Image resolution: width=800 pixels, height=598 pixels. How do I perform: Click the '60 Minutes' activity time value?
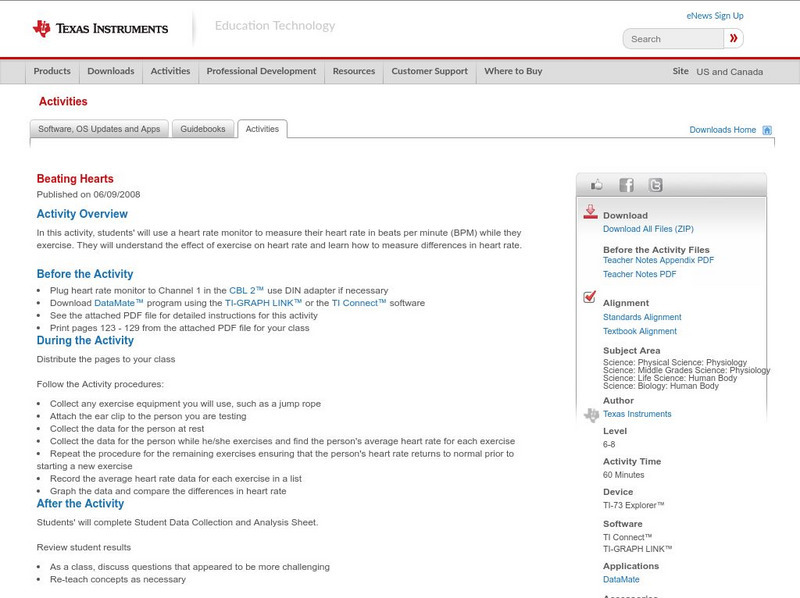pos(623,475)
